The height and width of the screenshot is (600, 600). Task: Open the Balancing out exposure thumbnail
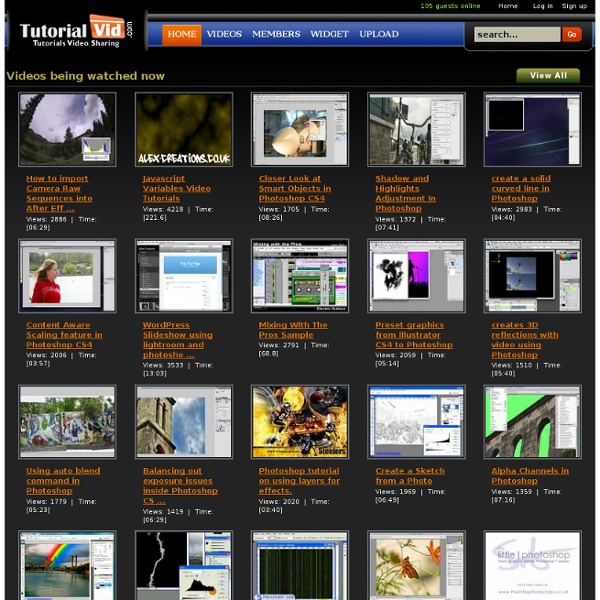click(184, 422)
